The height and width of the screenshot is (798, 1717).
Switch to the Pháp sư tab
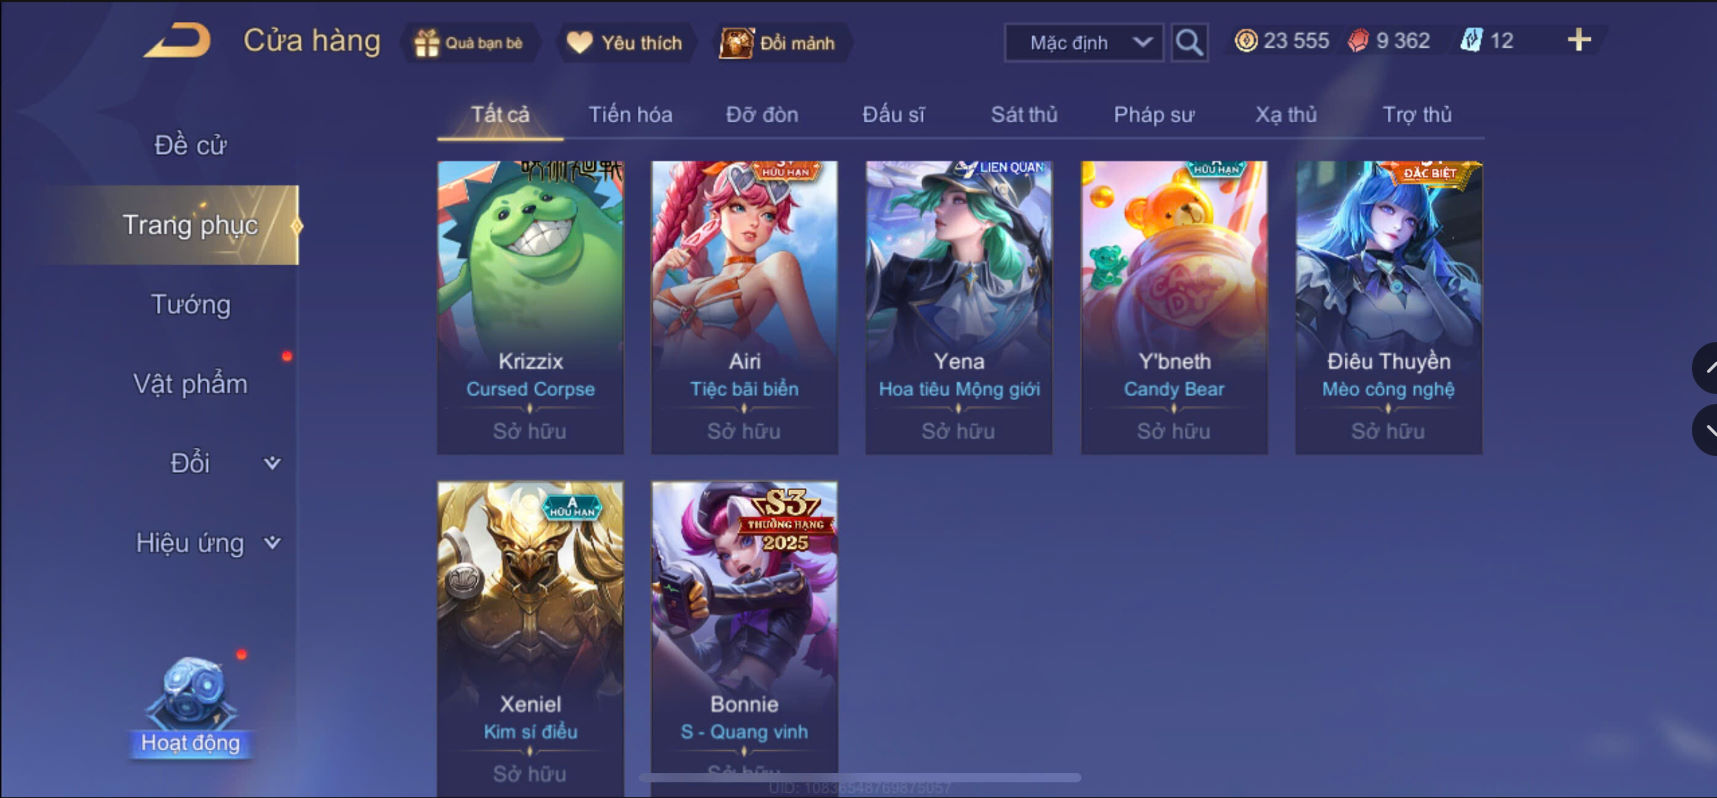(1154, 114)
